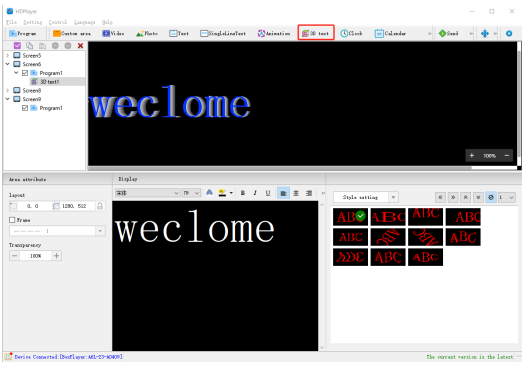The height and width of the screenshot is (365, 526).
Task: Align text right
Action: (x=309, y=193)
